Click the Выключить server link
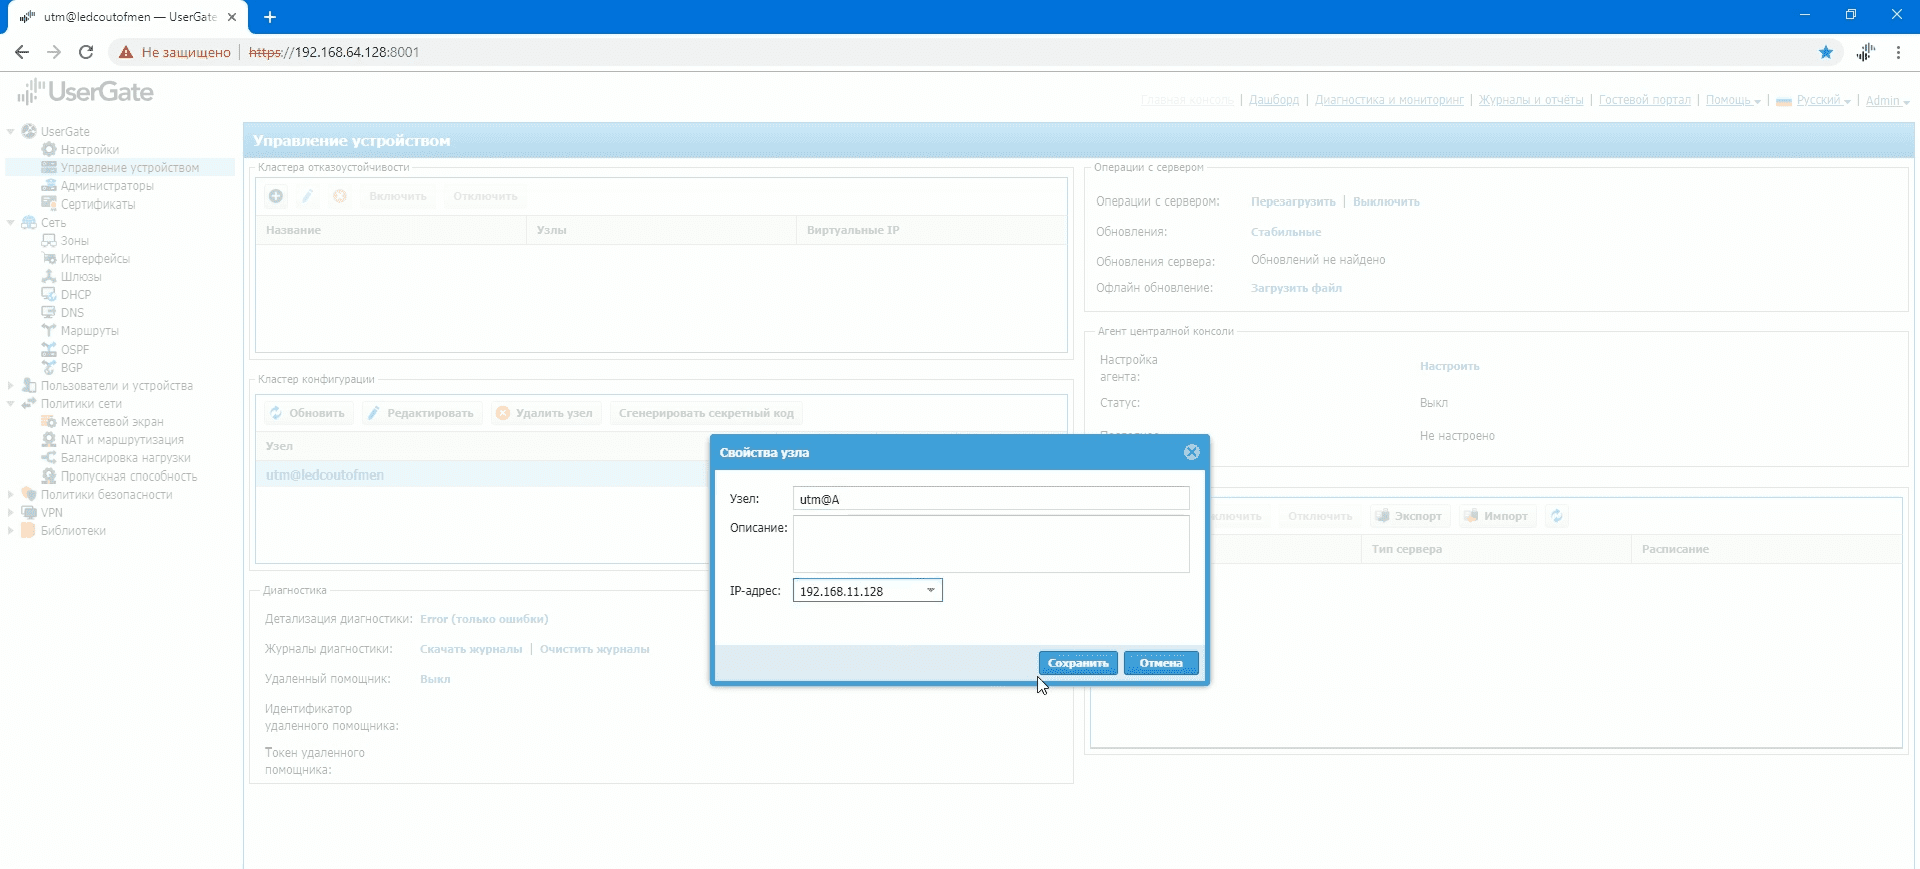Image resolution: width=1920 pixels, height=869 pixels. coord(1386,202)
